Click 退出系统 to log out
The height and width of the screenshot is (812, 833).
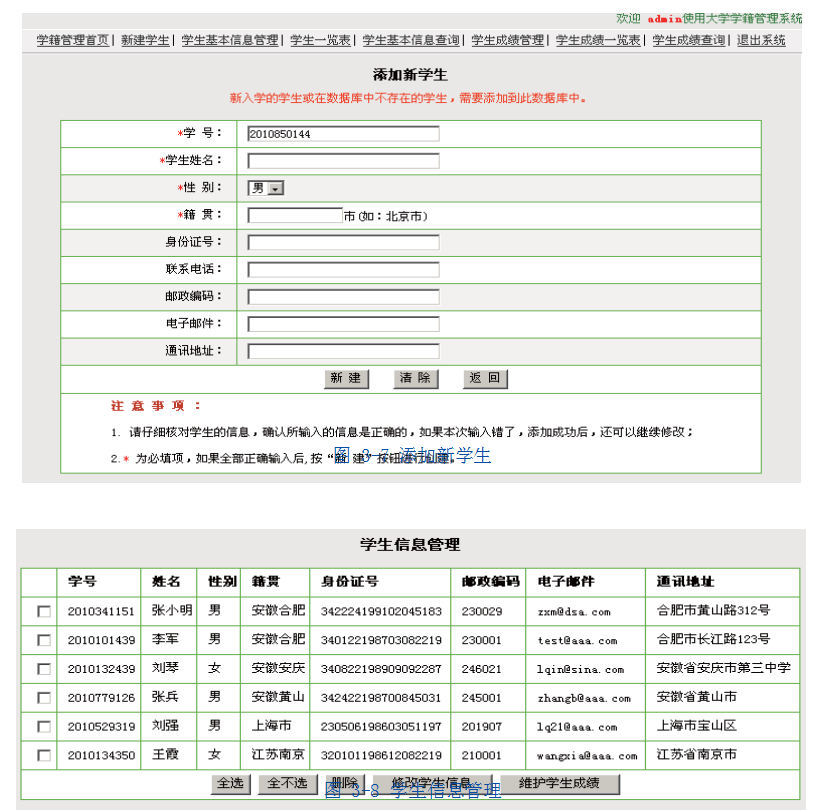coord(761,40)
